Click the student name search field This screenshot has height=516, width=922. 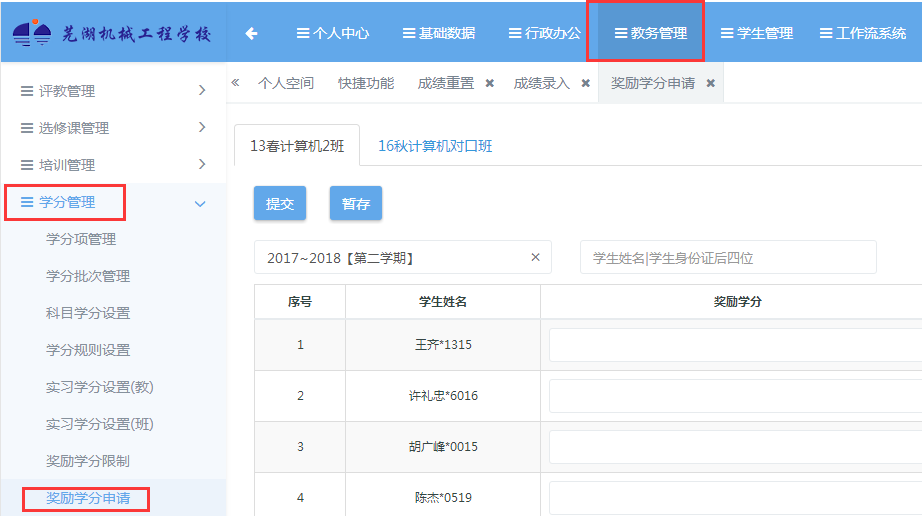727,258
